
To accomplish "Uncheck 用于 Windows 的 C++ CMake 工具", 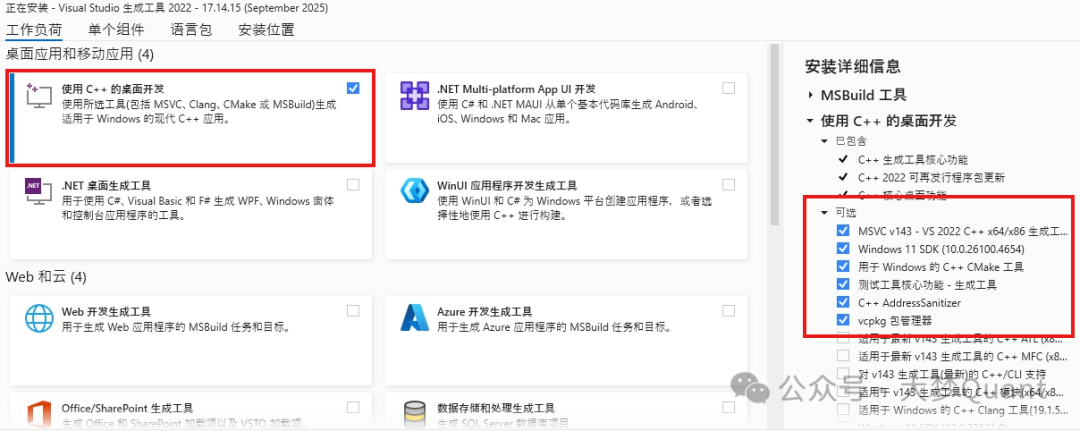I will (x=843, y=266).
